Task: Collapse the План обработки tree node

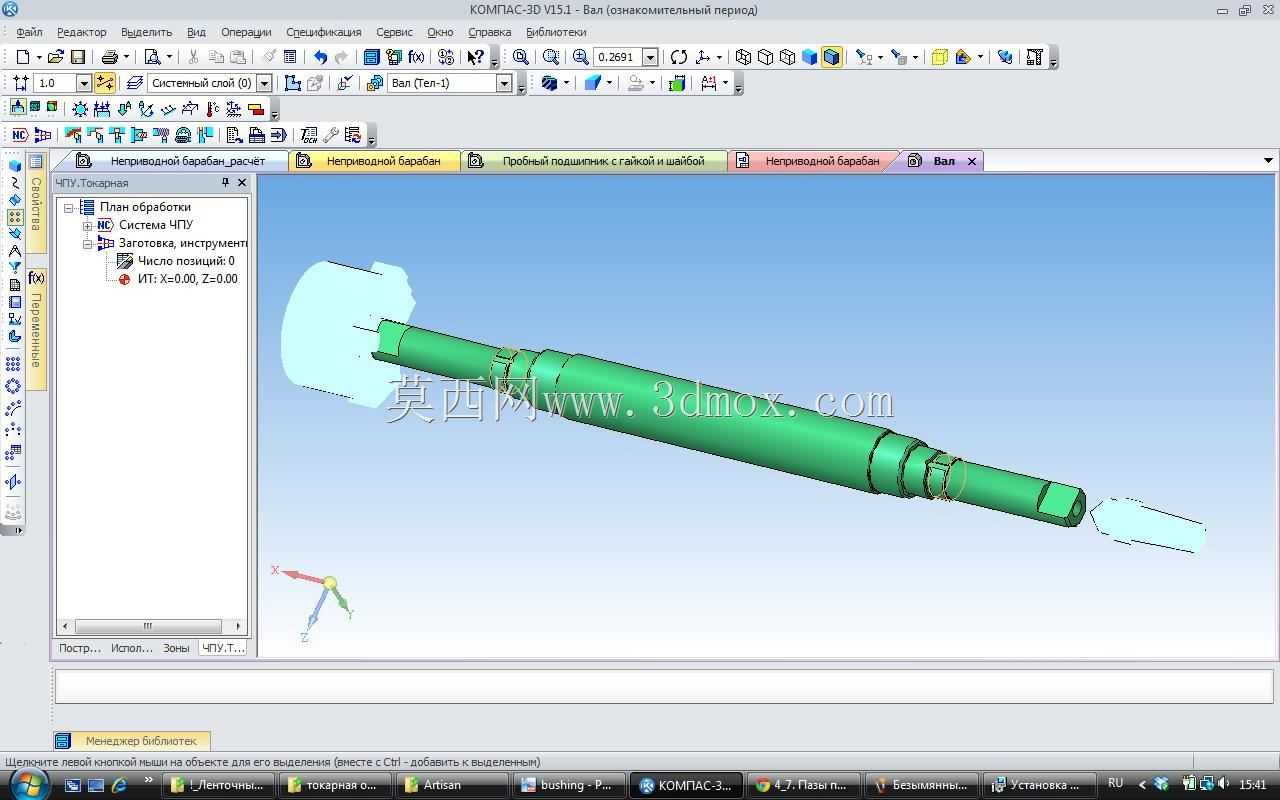Action: [69, 207]
